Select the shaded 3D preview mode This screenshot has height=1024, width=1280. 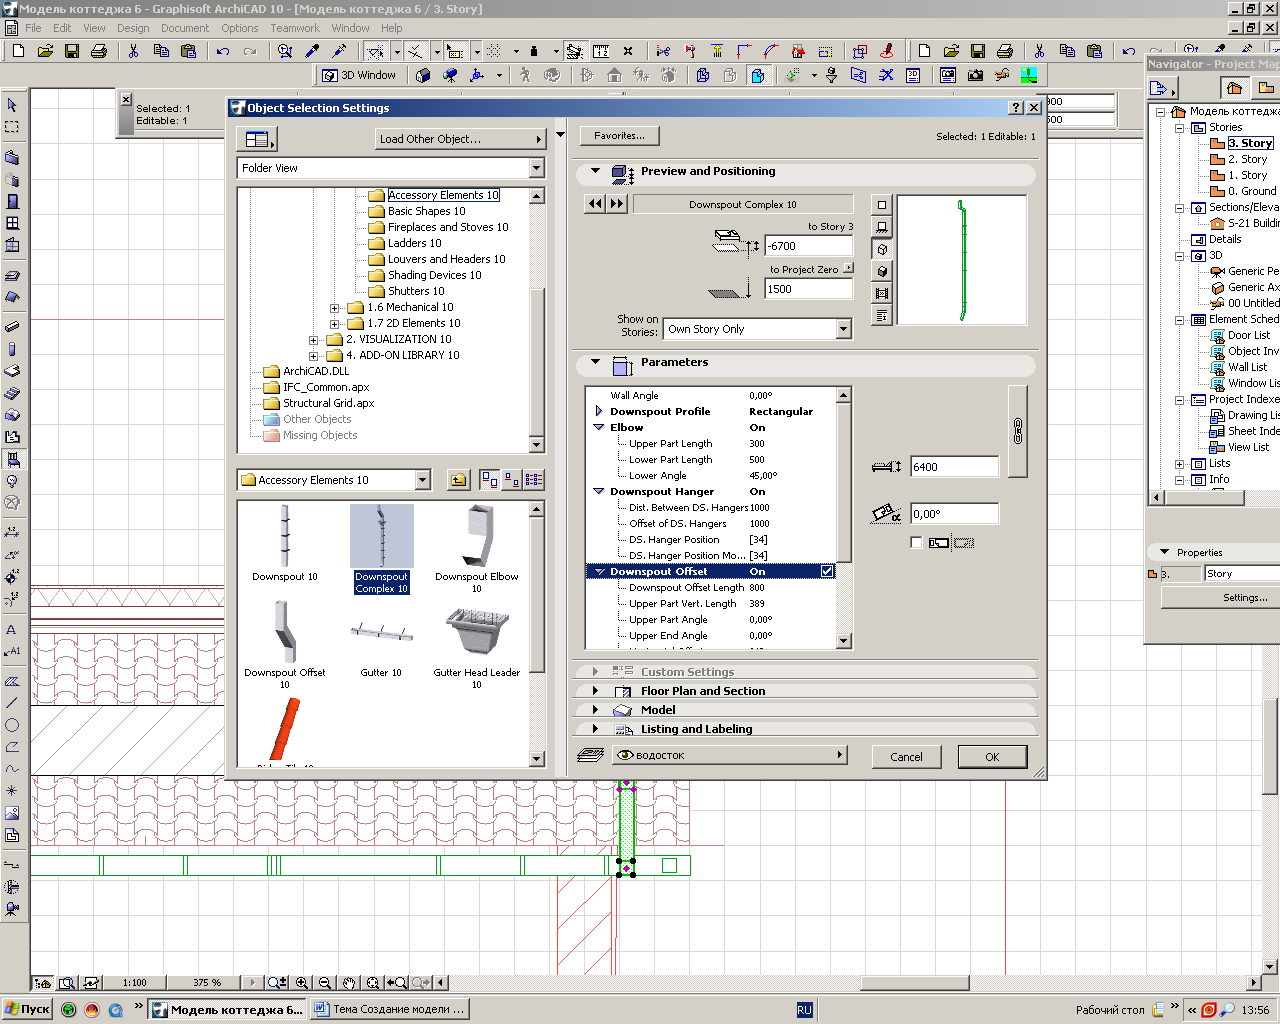tap(881, 271)
